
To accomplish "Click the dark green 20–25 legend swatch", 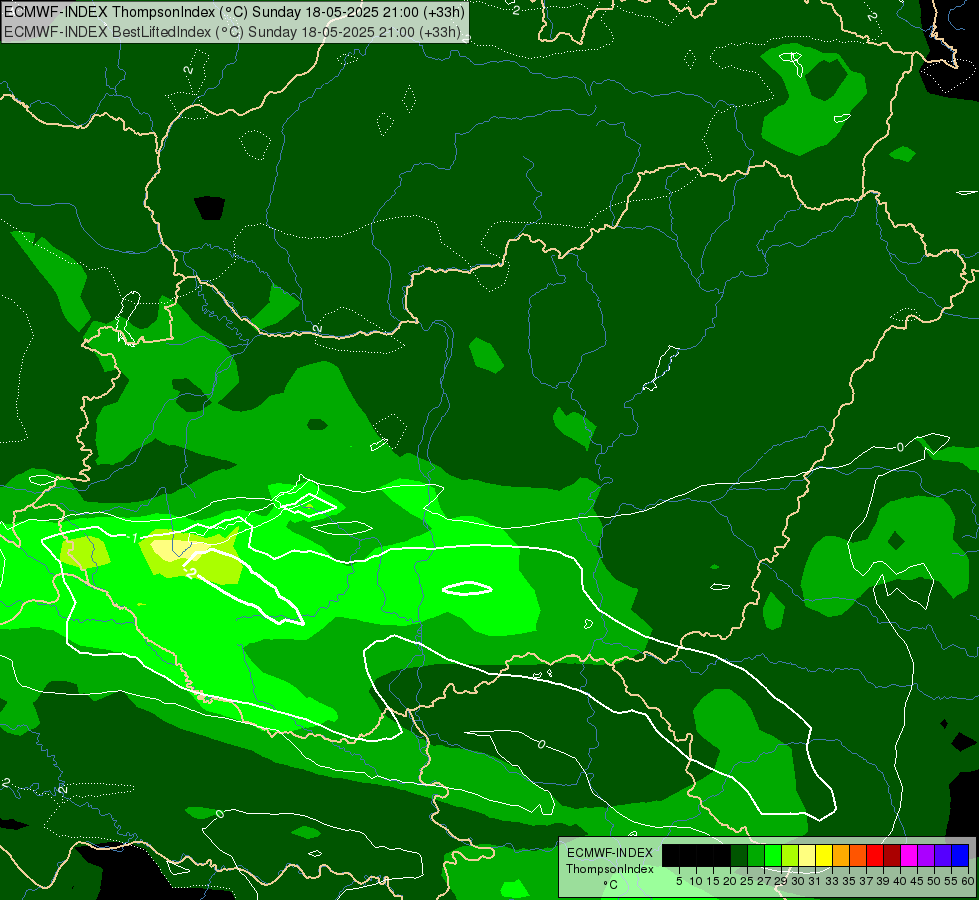I will [x=739, y=855].
